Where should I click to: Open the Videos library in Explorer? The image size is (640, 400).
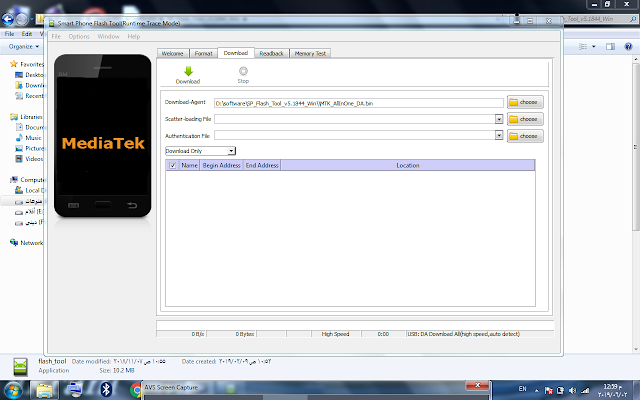pos(29,159)
